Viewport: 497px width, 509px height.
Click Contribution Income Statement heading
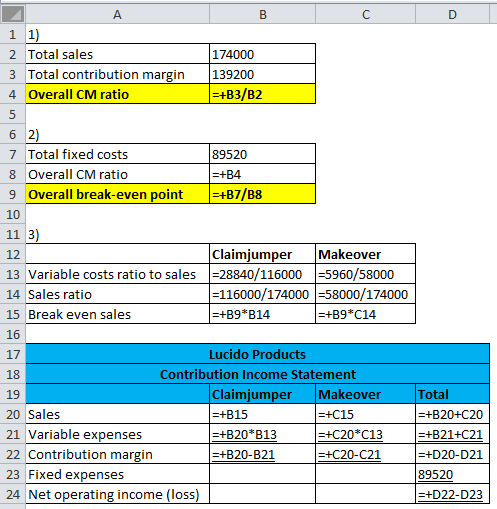[258, 374]
